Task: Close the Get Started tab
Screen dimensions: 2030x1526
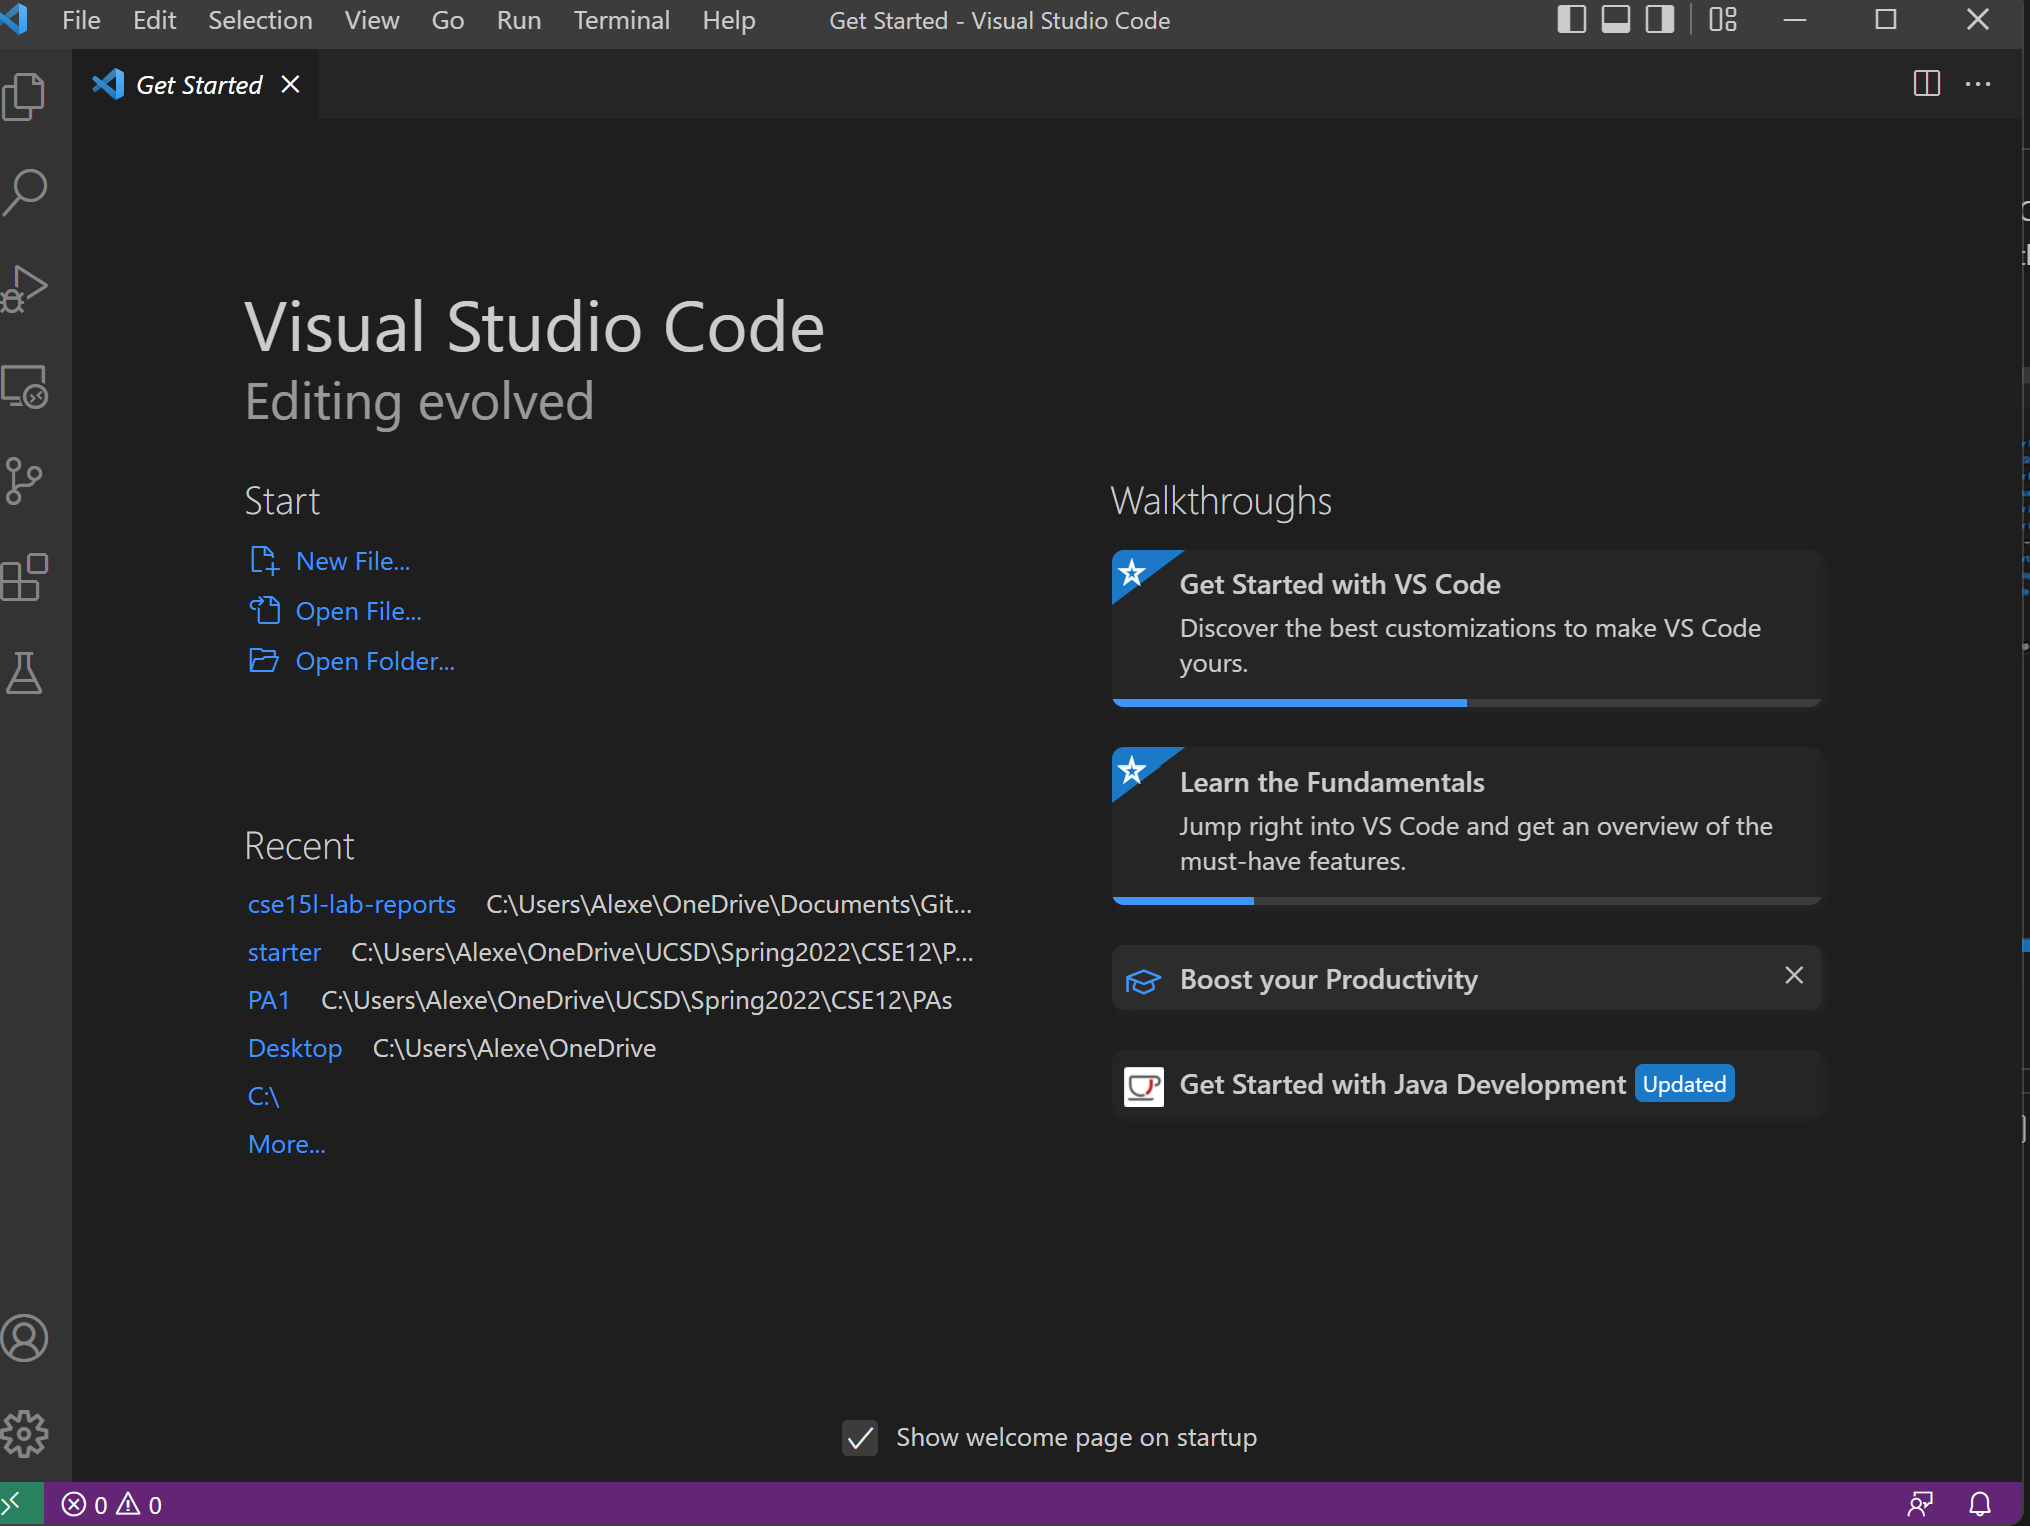Action: pyautogui.click(x=290, y=85)
